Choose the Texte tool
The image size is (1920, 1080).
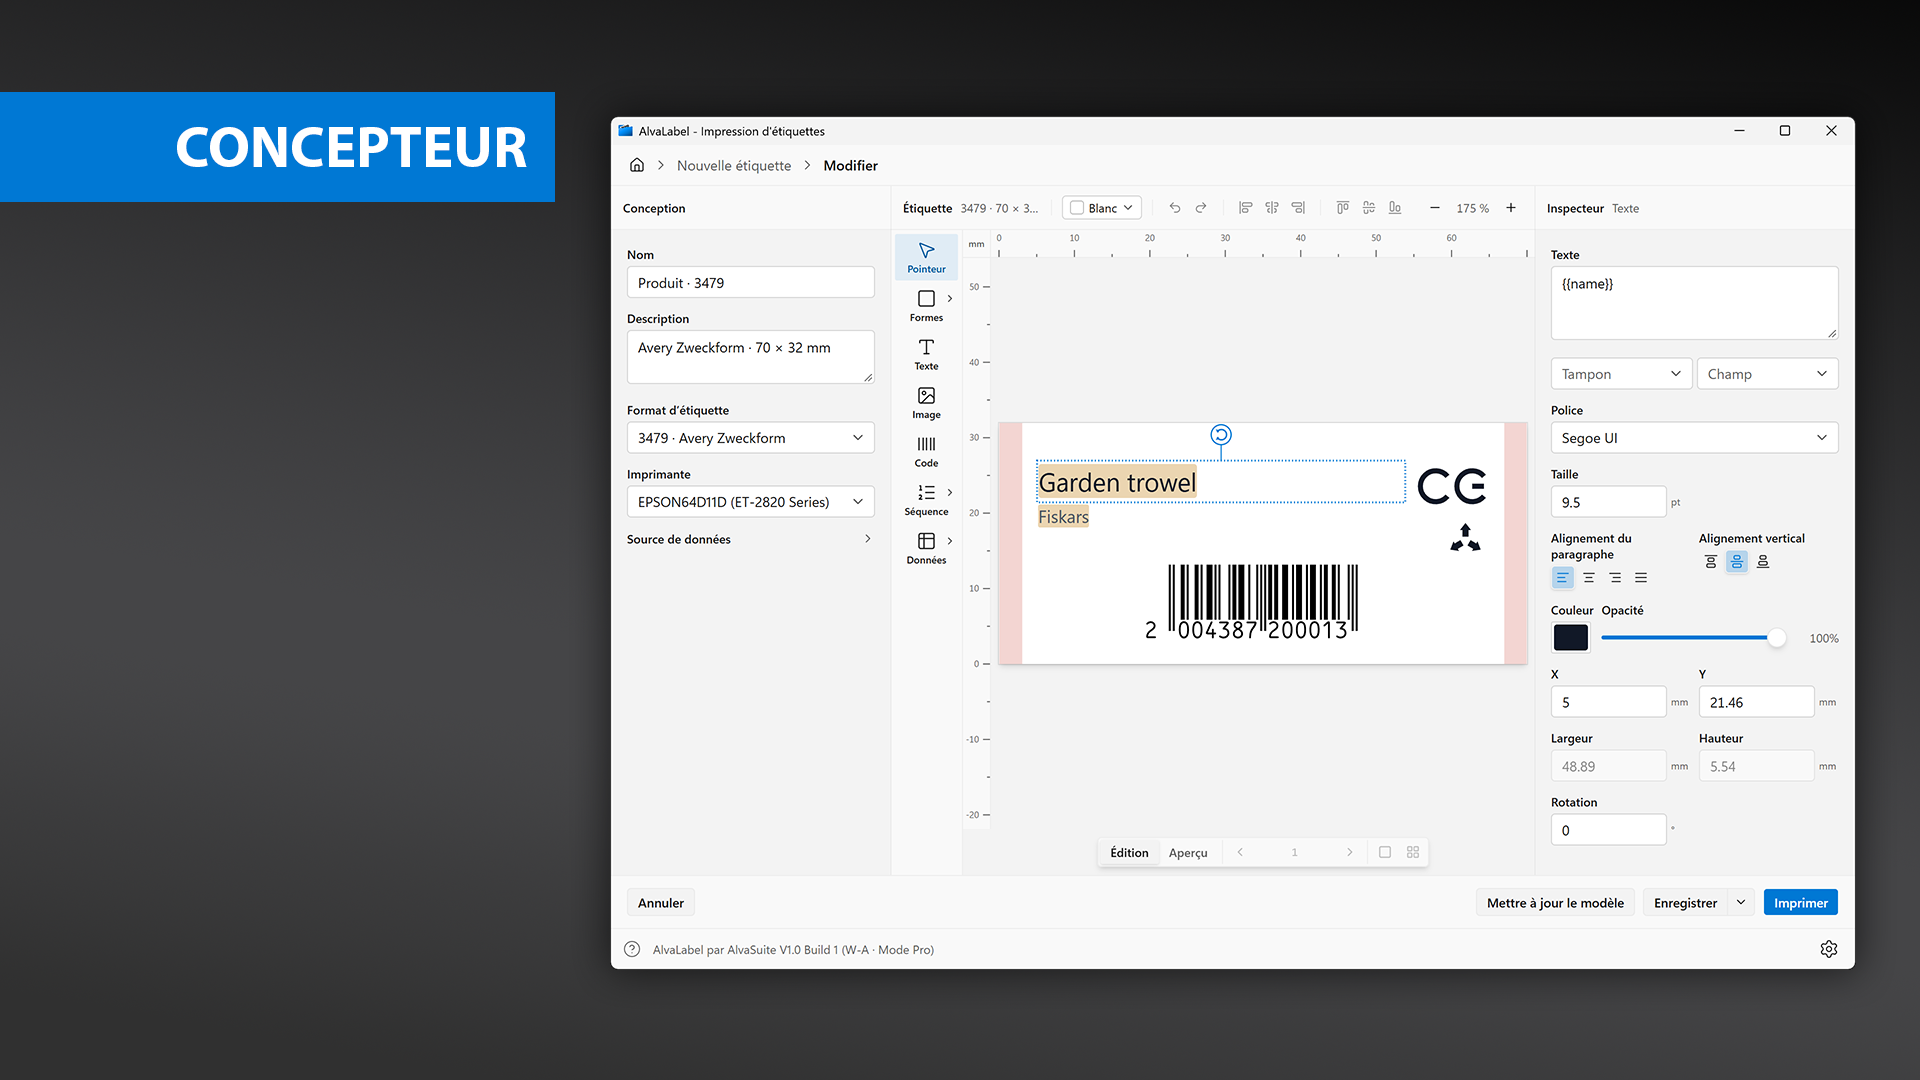926,355
